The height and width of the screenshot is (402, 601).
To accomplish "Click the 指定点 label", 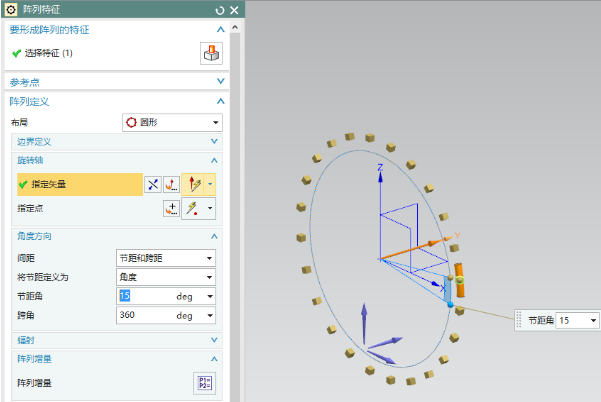I will (x=30, y=208).
